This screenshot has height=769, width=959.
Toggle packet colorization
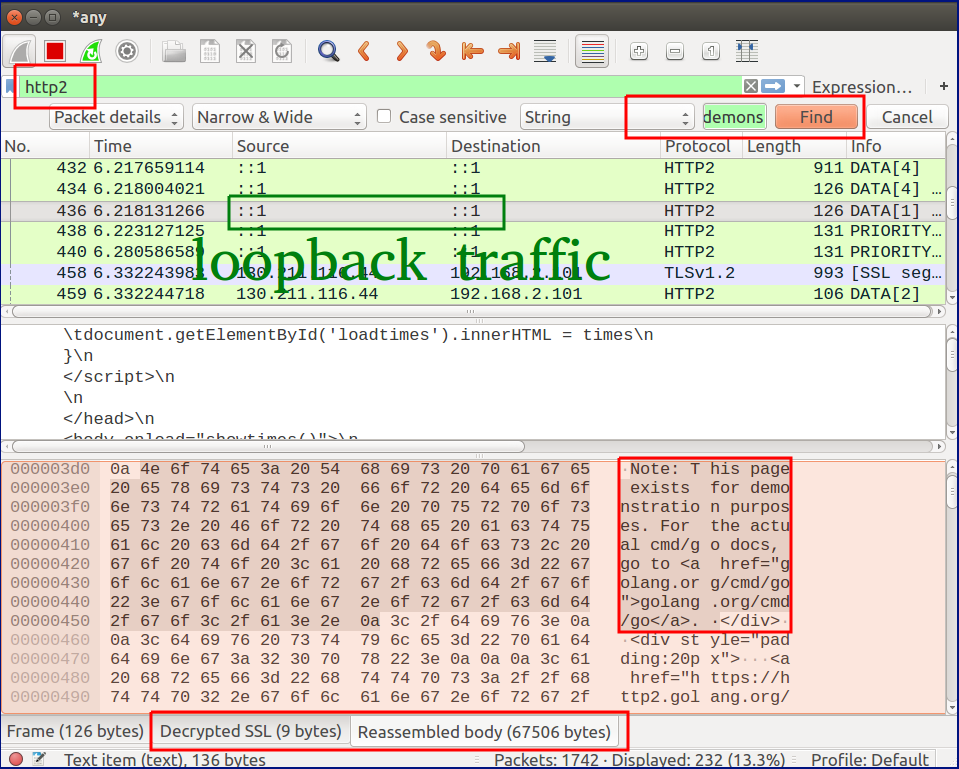(x=592, y=51)
